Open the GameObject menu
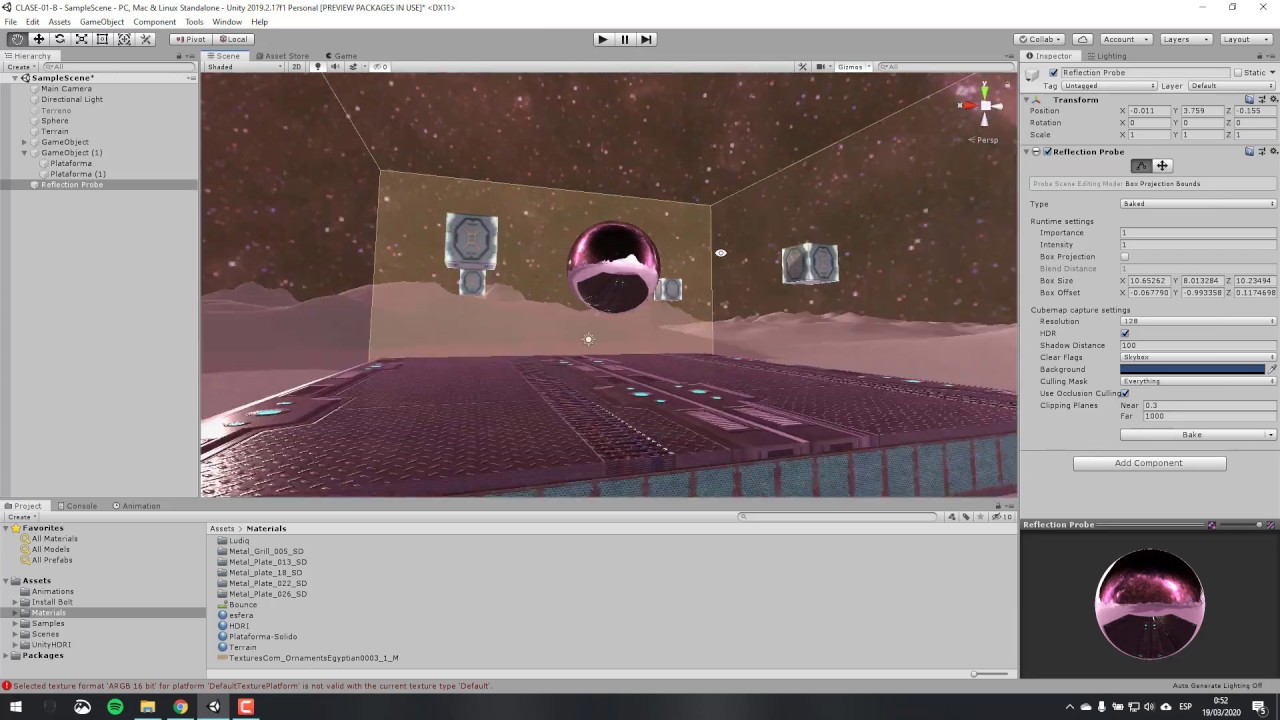This screenshot has height=720, width=1280. 102,21
